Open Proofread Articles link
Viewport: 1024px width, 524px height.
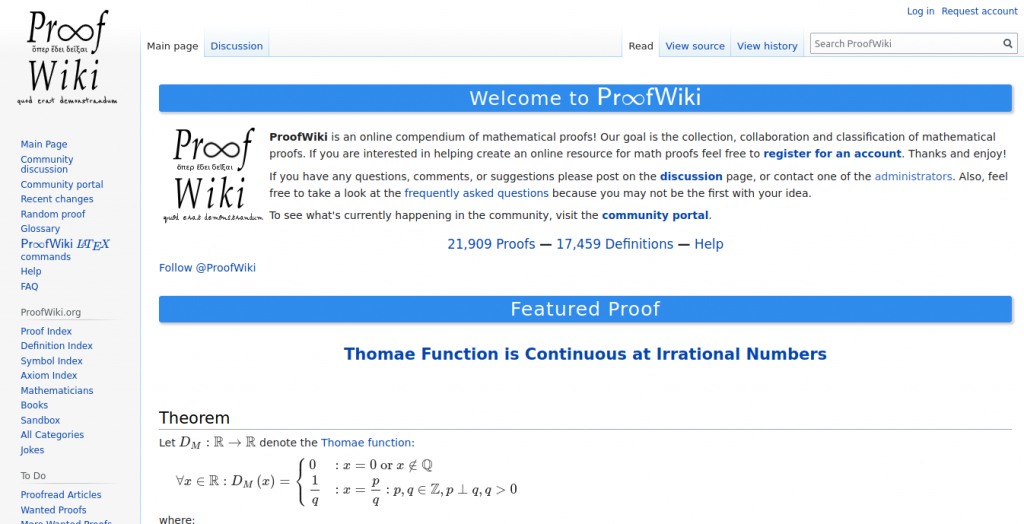[x=61, y=495]
